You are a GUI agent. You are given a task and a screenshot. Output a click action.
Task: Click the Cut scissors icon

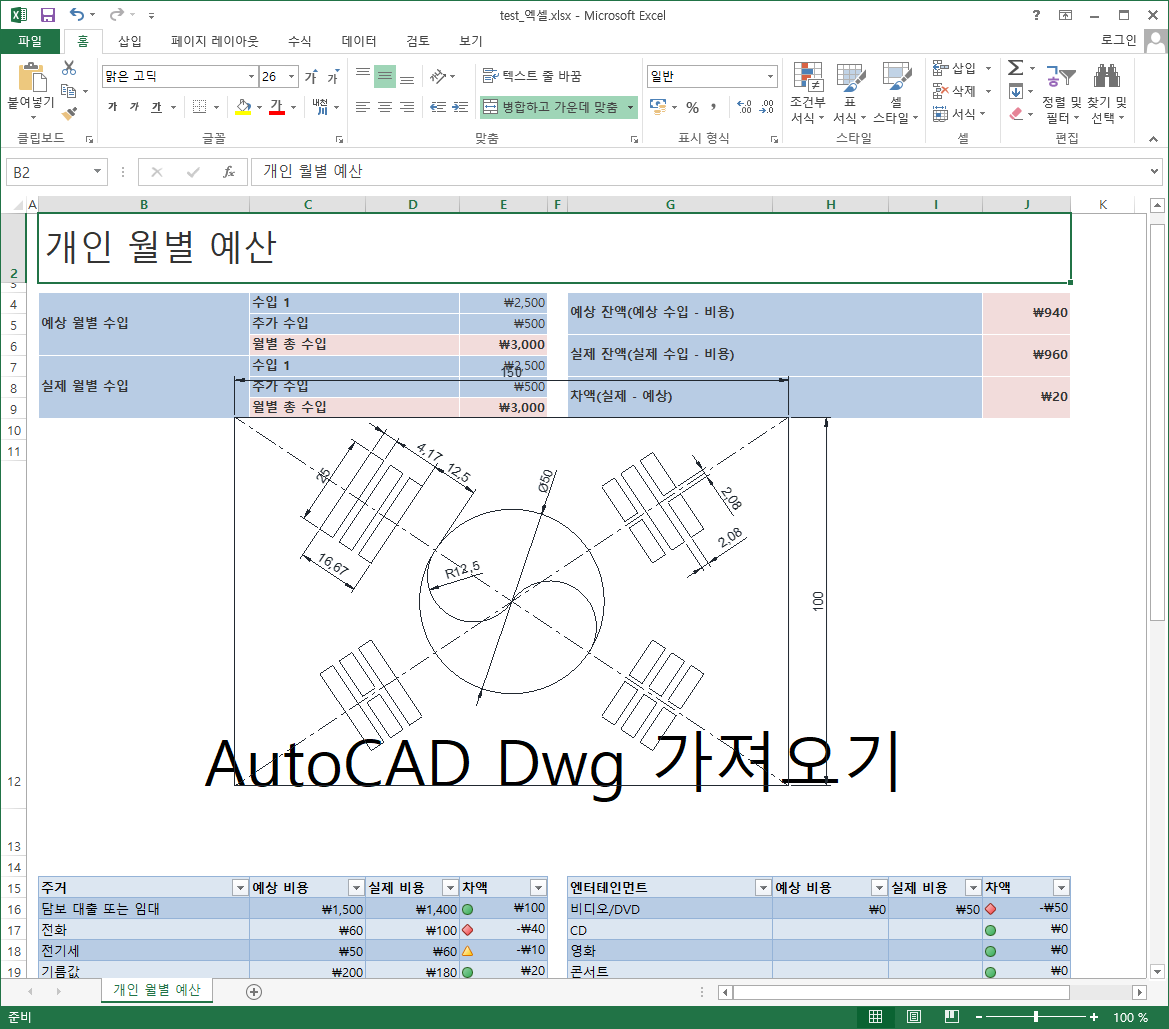pos(69,69)
